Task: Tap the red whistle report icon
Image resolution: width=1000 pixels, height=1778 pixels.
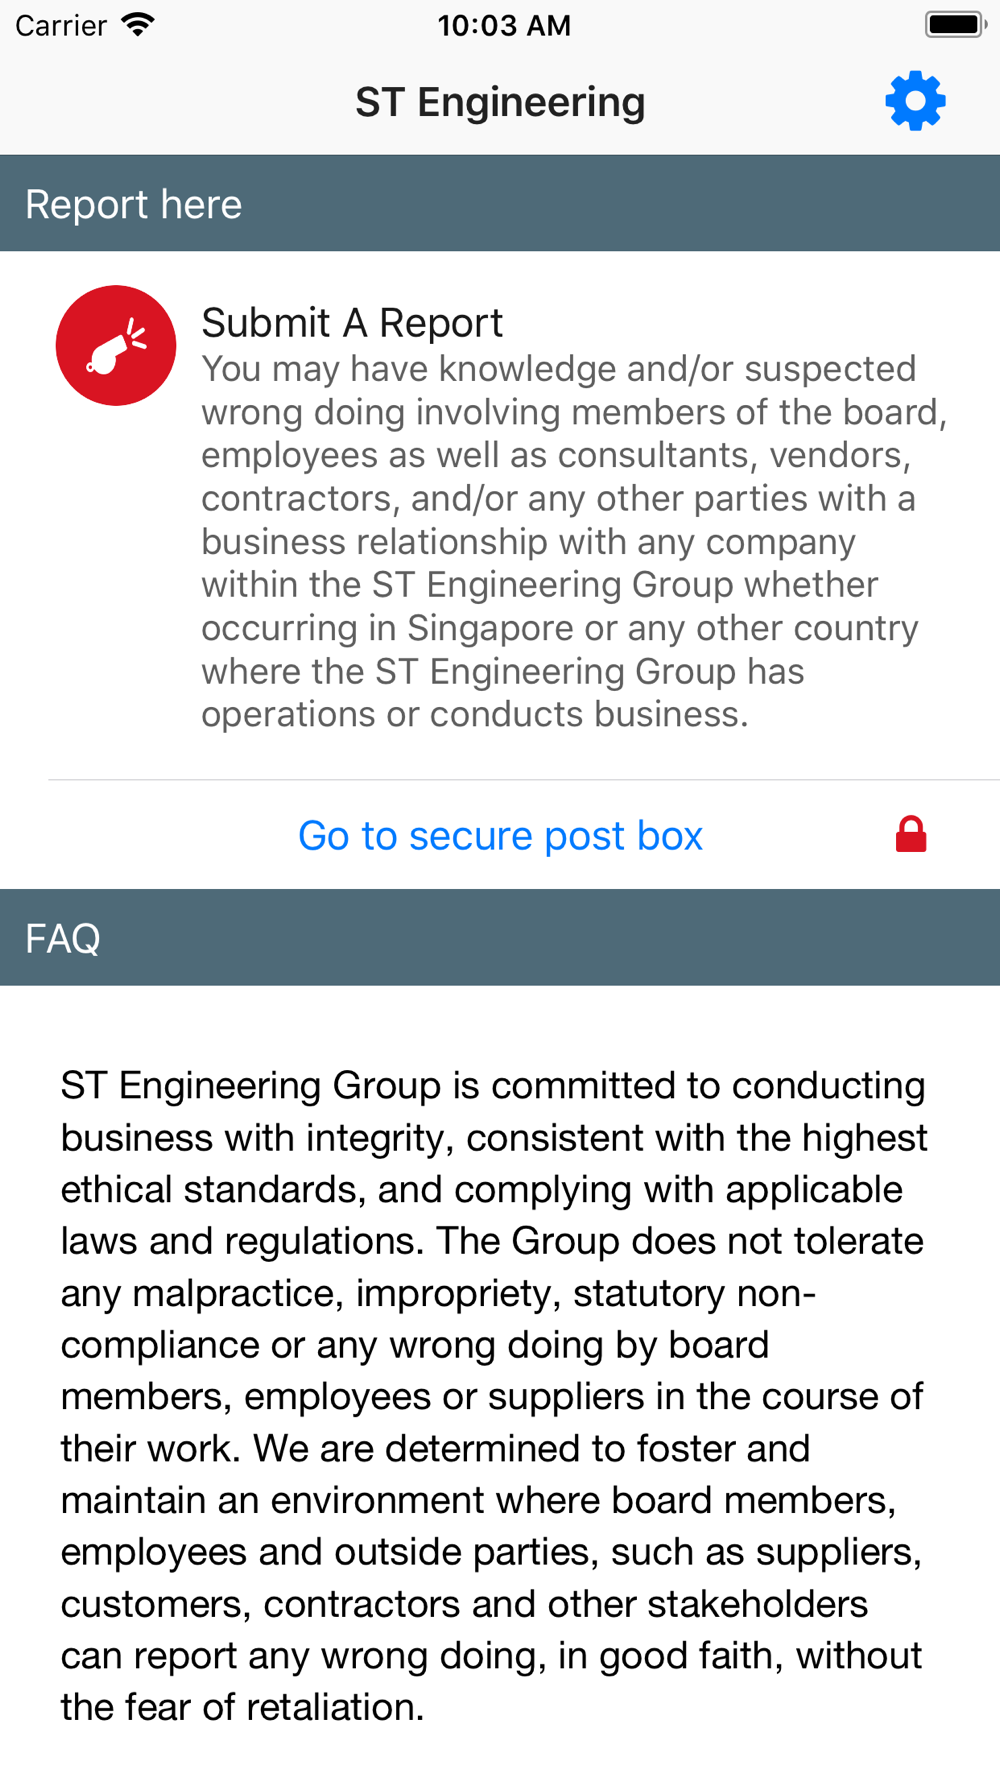Action: point(116,345)
